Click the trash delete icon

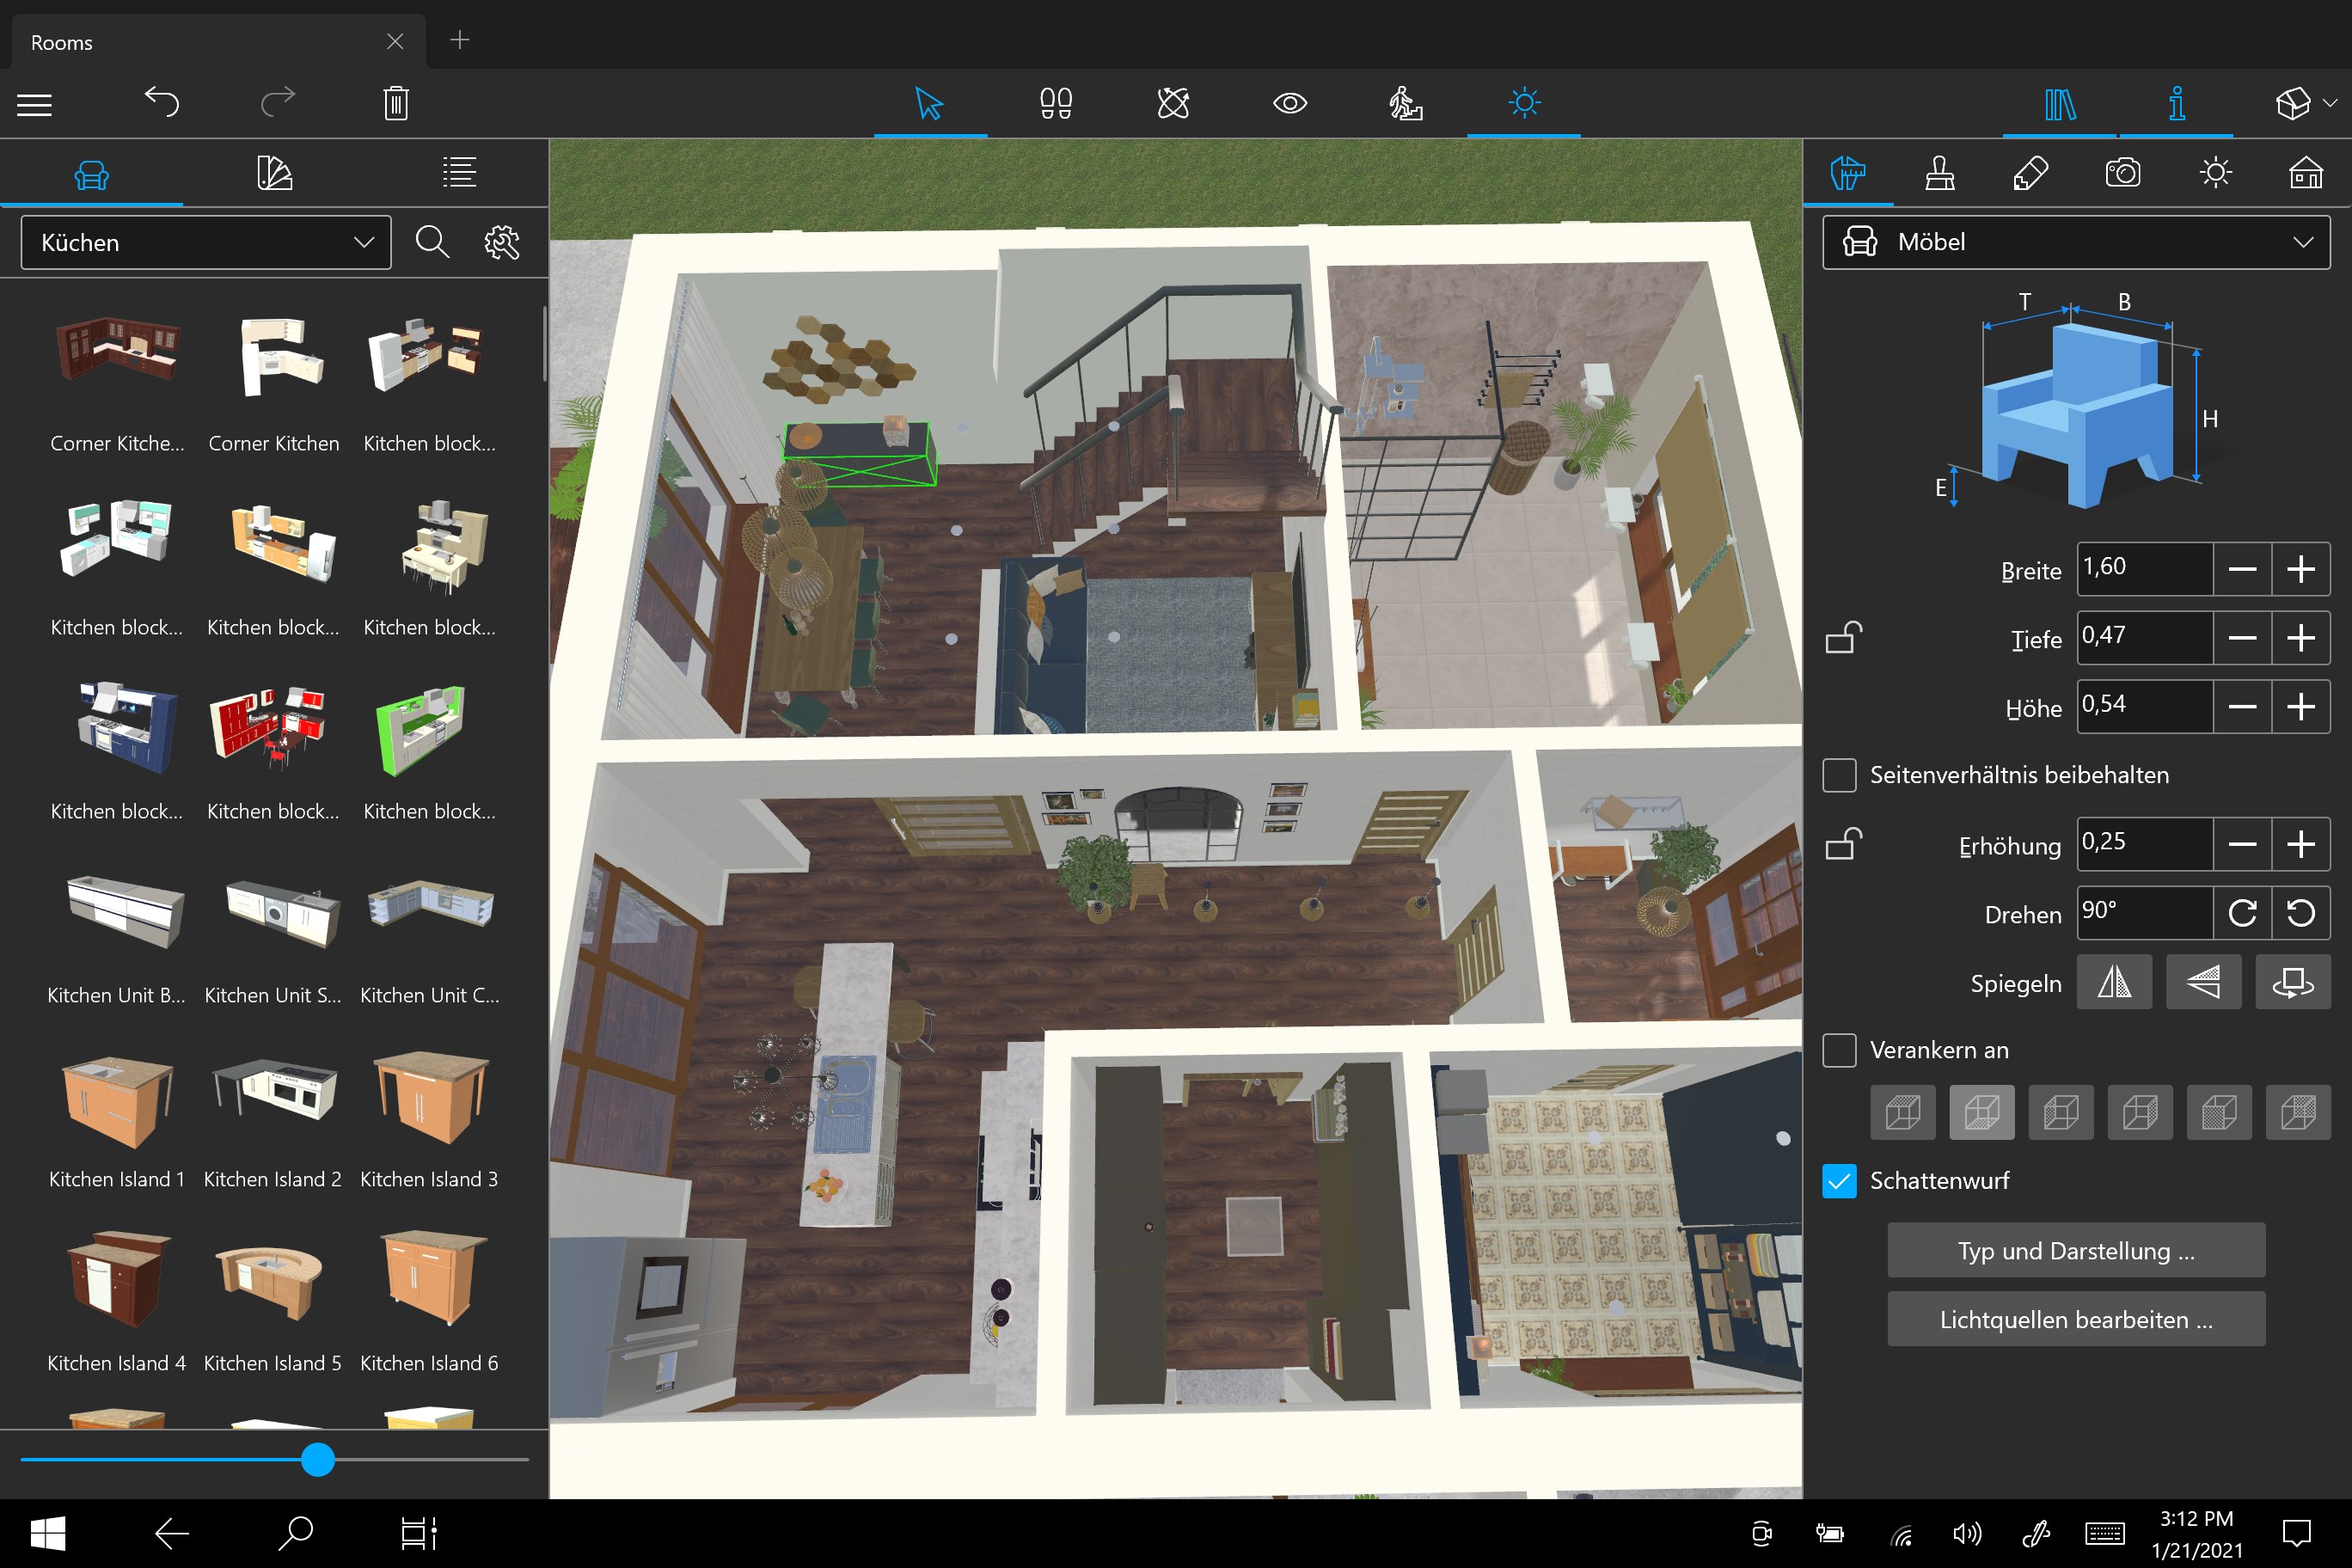396,102
